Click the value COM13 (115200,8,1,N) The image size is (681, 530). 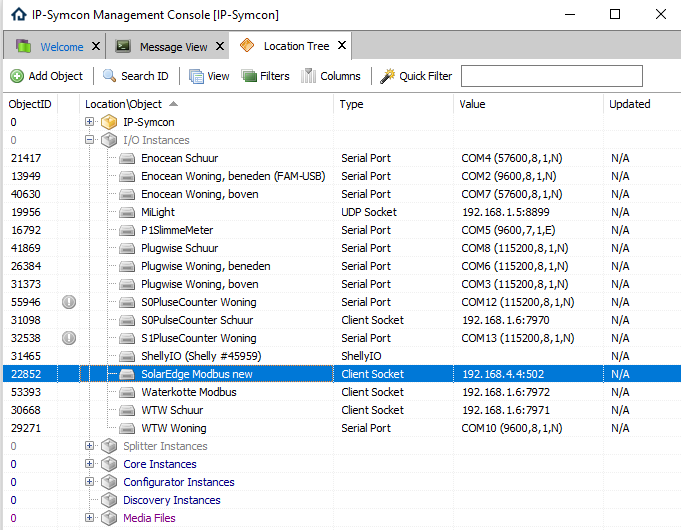518,338
